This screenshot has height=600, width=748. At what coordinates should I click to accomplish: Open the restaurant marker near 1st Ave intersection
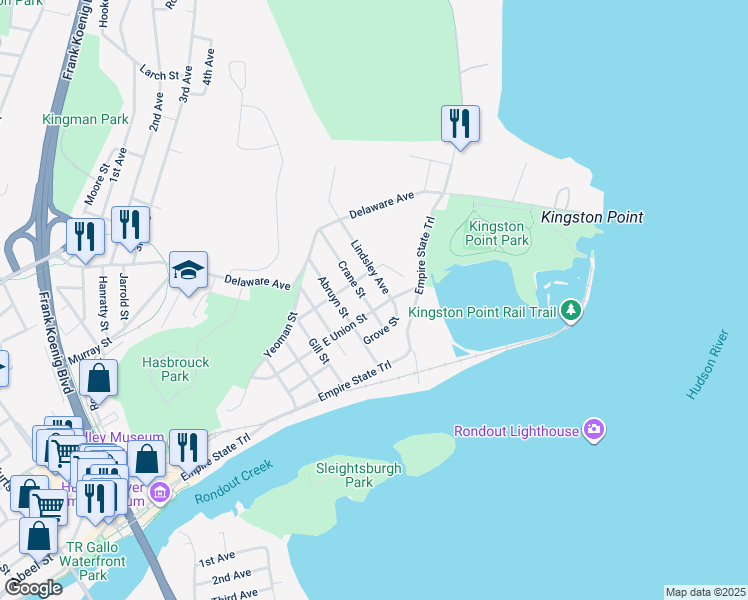coord(130,226)
